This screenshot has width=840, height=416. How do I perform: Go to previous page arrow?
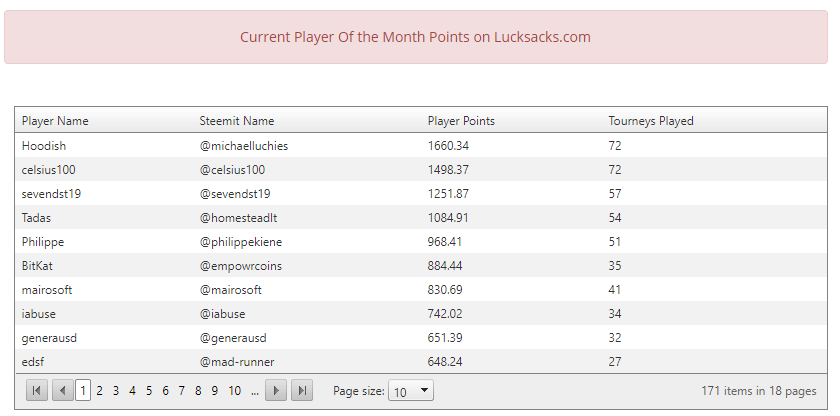click(63, 390)
